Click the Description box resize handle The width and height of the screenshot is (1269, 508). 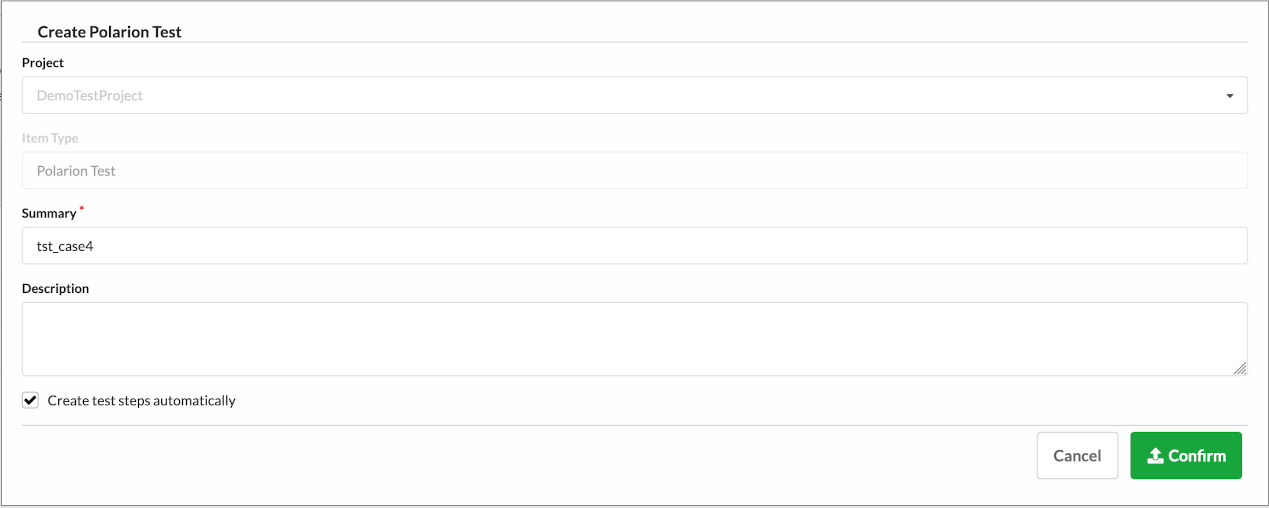click(1240, 368)
